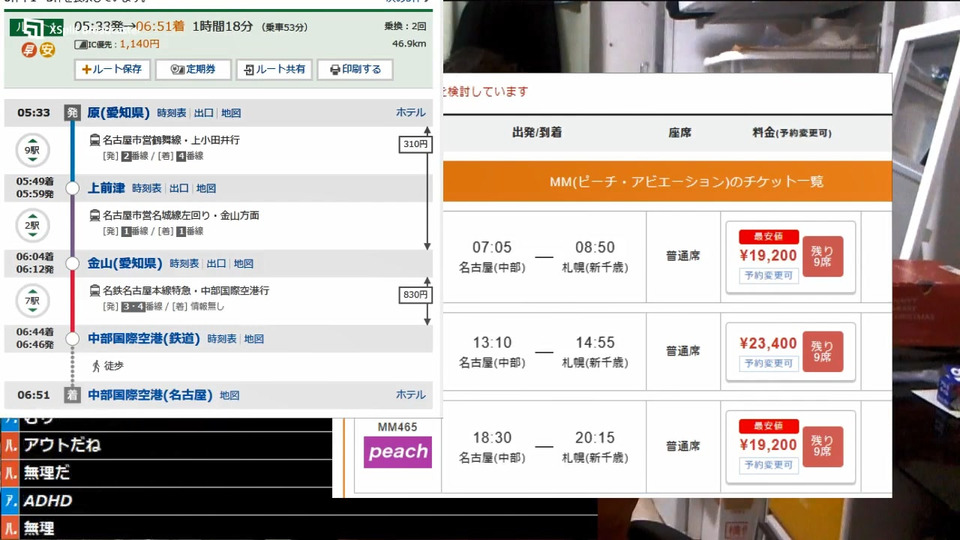Viewport: 960px width, 540px height.
Task: Open 上前津 station link
Action: pyautogui.click(x=106, y=188)
